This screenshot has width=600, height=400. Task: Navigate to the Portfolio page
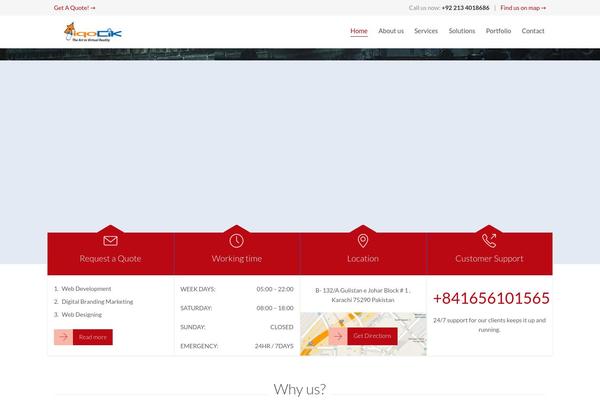[498, 31]
